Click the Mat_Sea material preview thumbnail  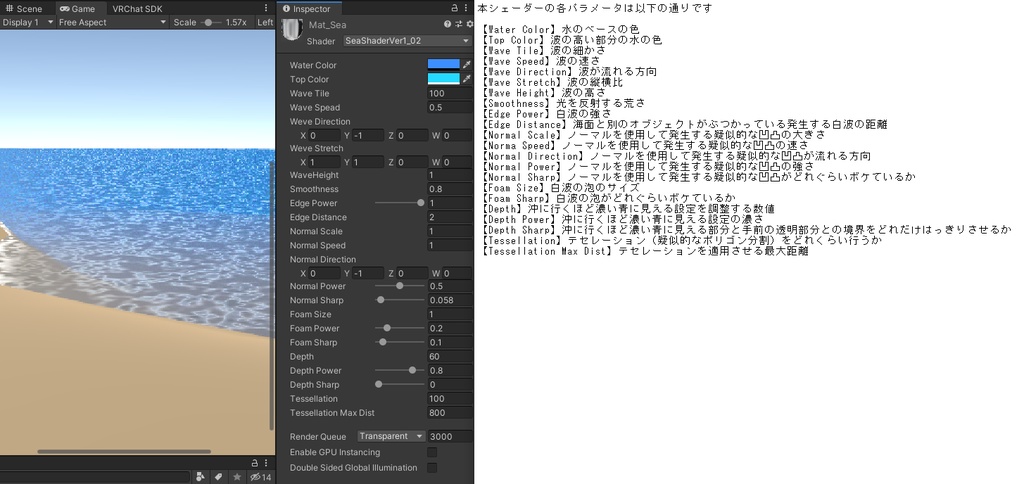(291, 30)
